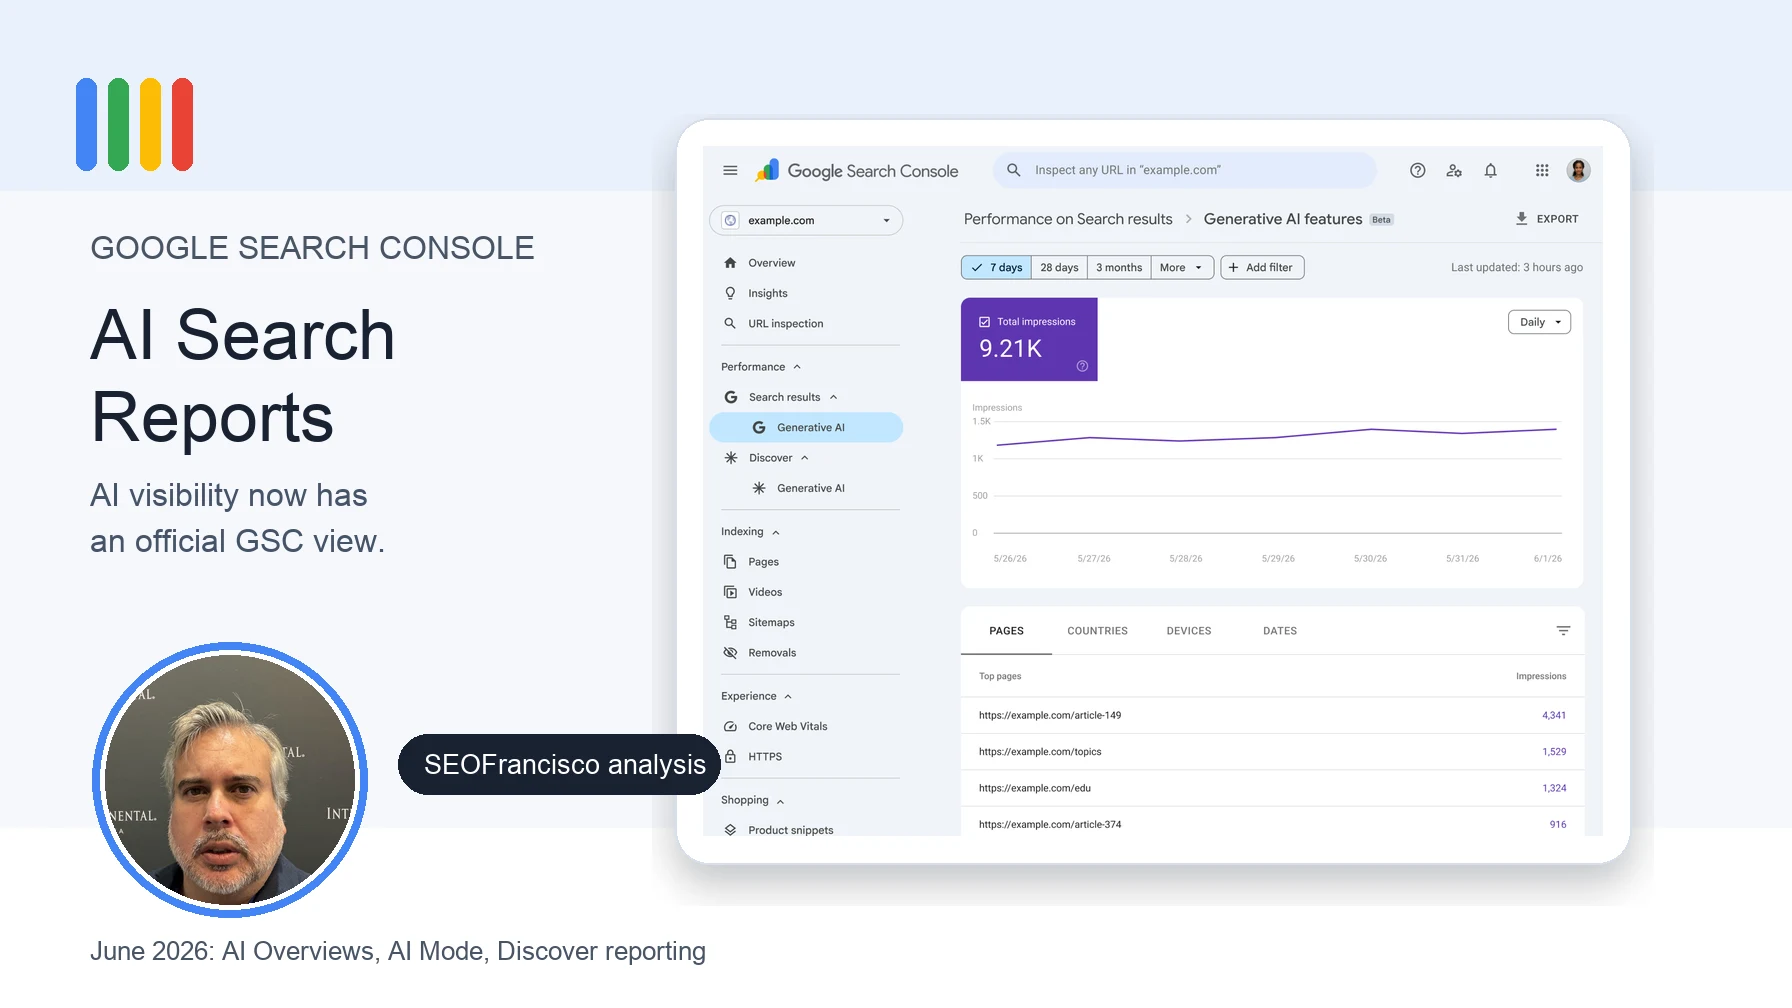Click the HTTPS padlock icon
1792x1008 pixels.
pyautogui.click(x=730, y=757)
